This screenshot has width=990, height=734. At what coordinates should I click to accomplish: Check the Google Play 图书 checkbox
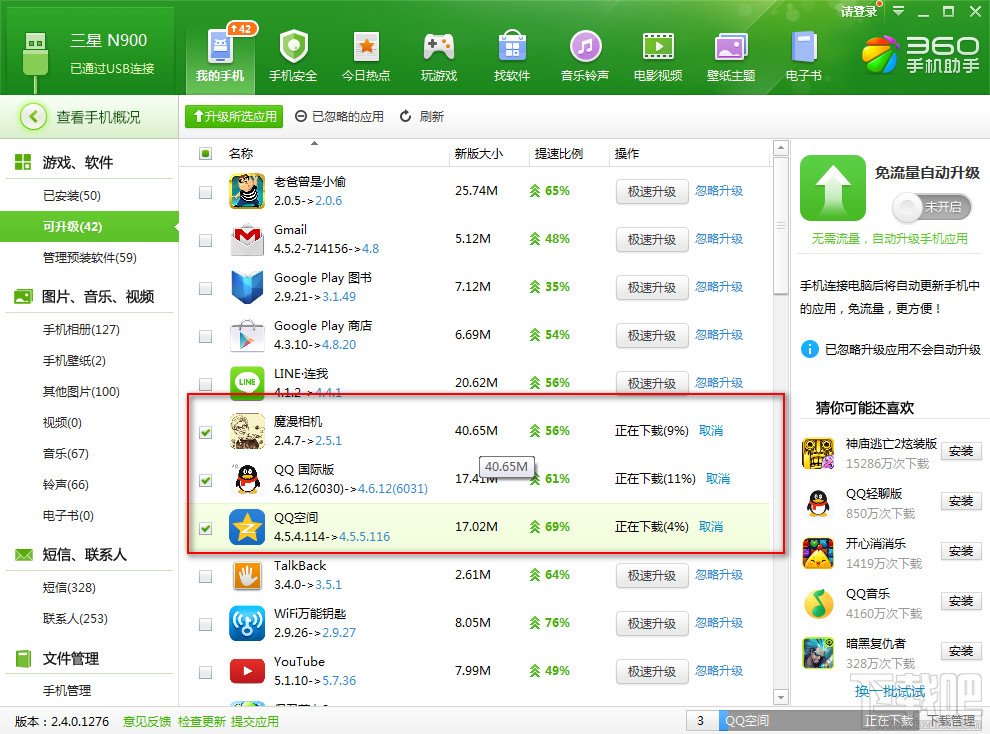(x=205, y=288)
